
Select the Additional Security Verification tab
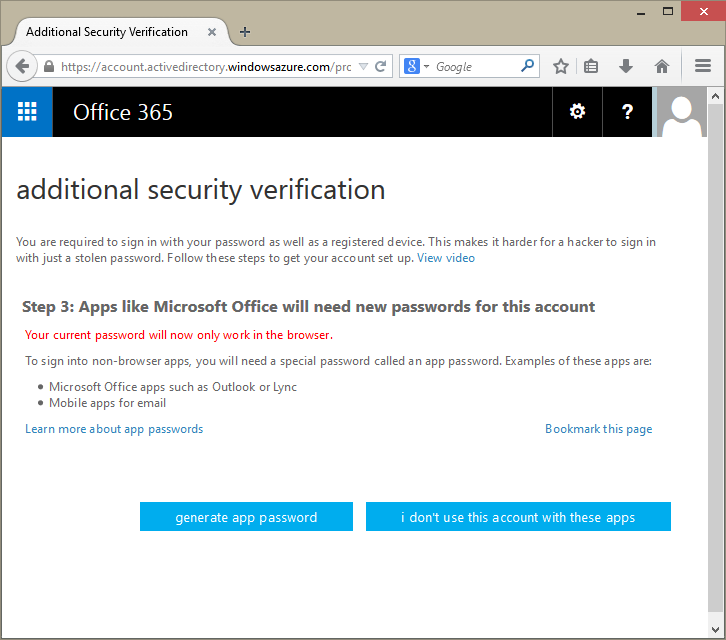pyautogui.click(x=107, y=32)
